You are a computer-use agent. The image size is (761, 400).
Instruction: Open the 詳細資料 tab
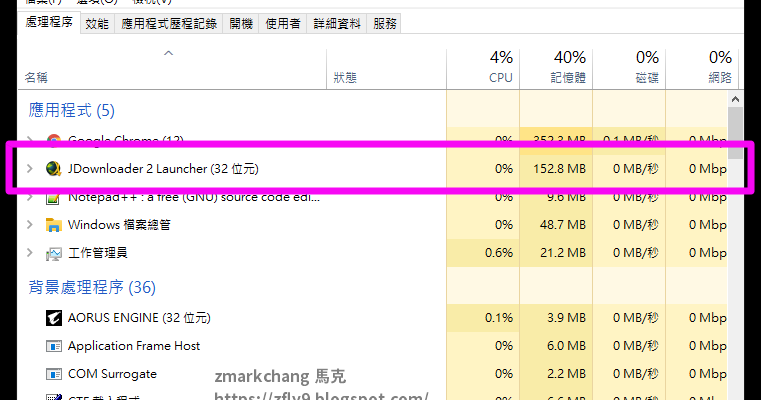(337, 24)
